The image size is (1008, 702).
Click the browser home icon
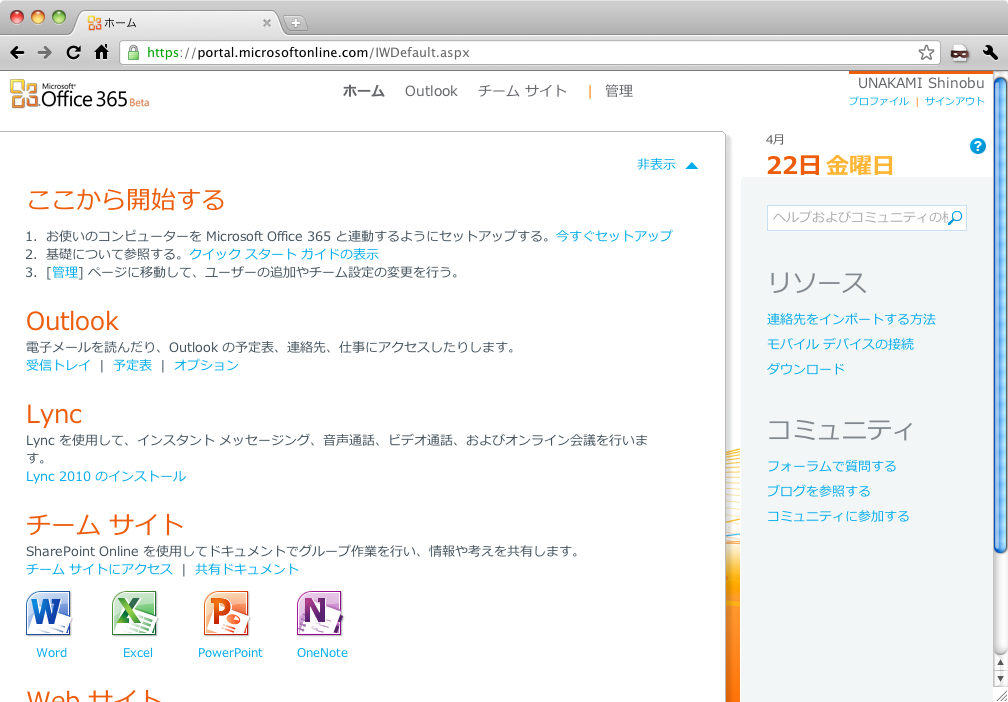pyautogui.click(x=101, y=52)
